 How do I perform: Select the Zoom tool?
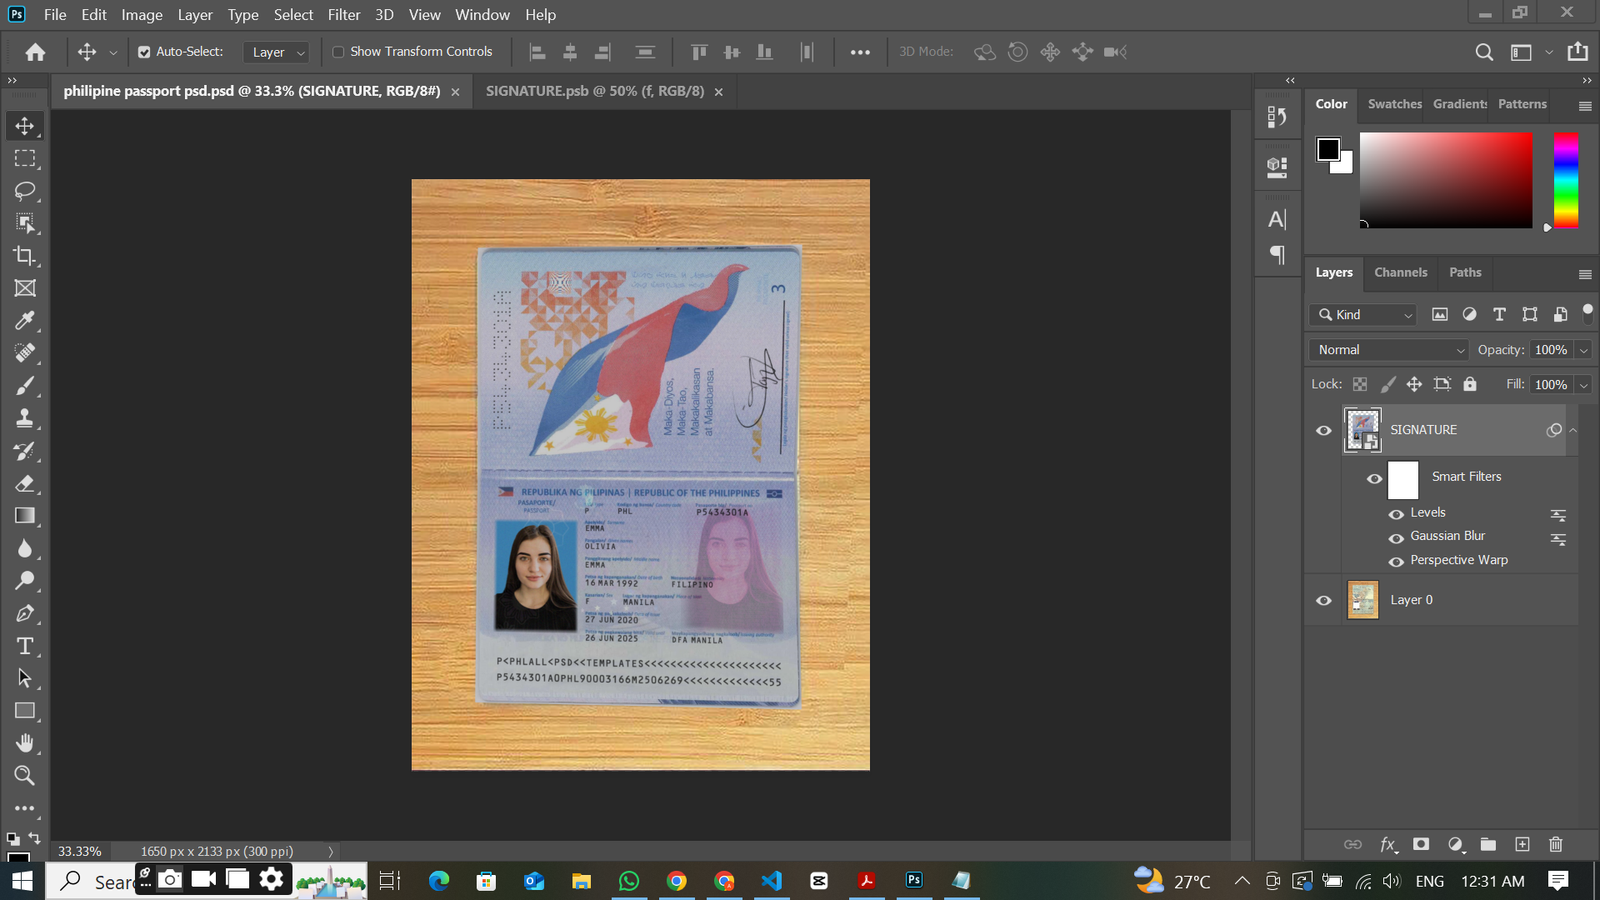tap(25, 776)
